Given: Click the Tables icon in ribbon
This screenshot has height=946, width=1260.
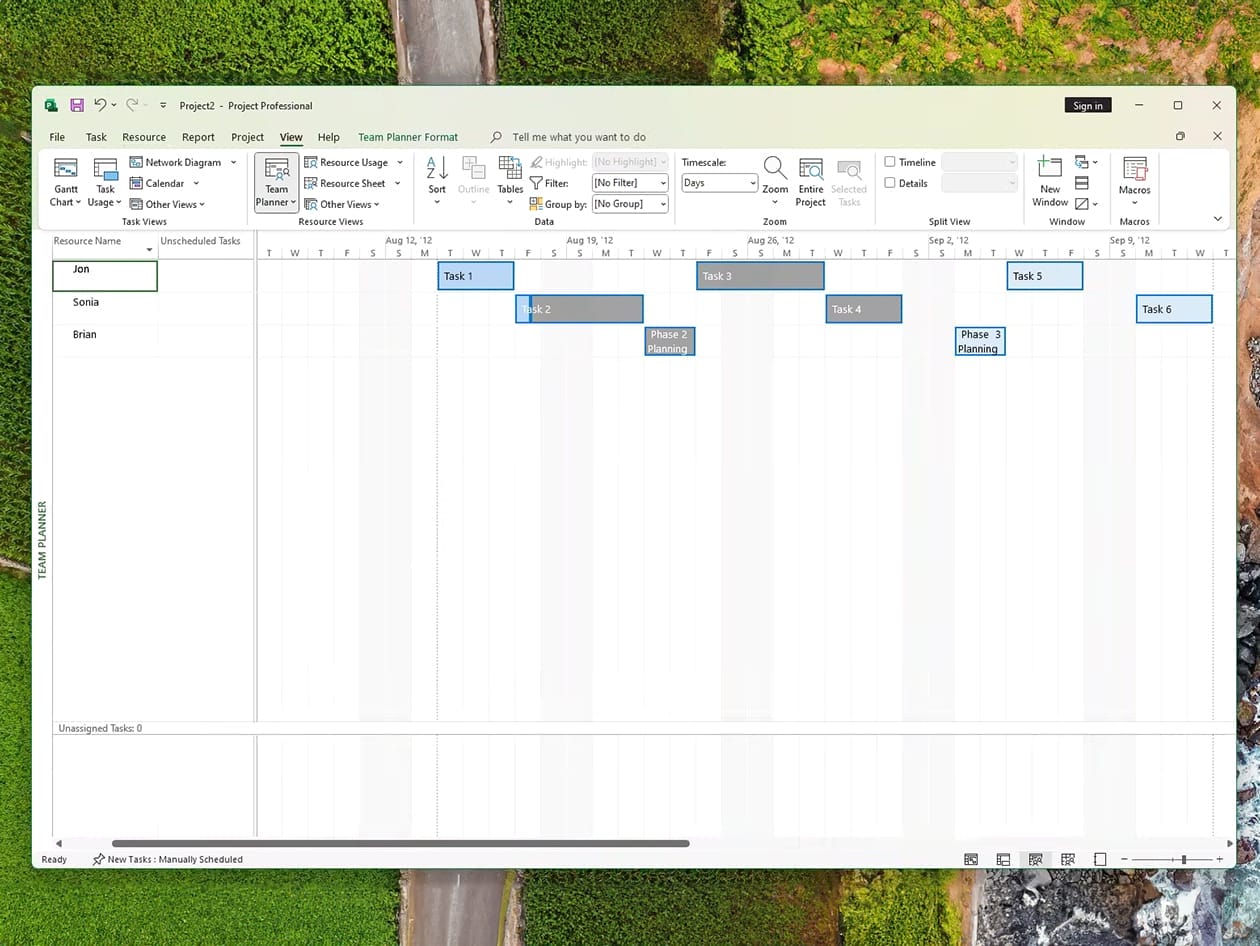Looking at the screenshot, I should [x=510, y=168].
